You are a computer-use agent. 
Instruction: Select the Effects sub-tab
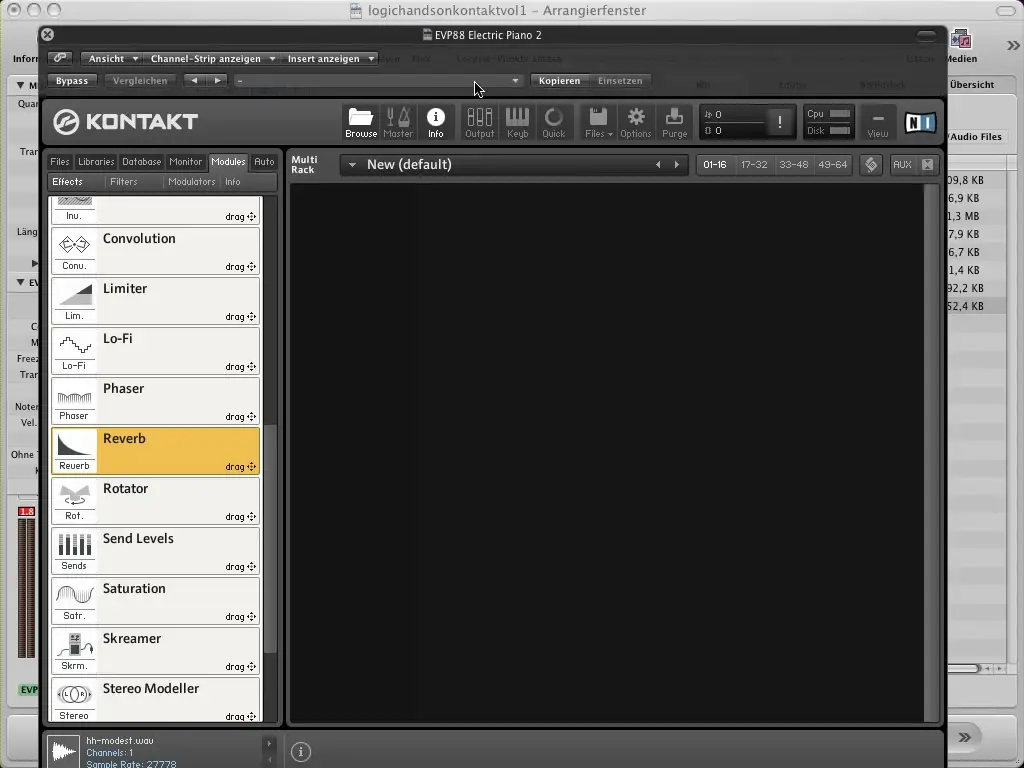point(67,182)
